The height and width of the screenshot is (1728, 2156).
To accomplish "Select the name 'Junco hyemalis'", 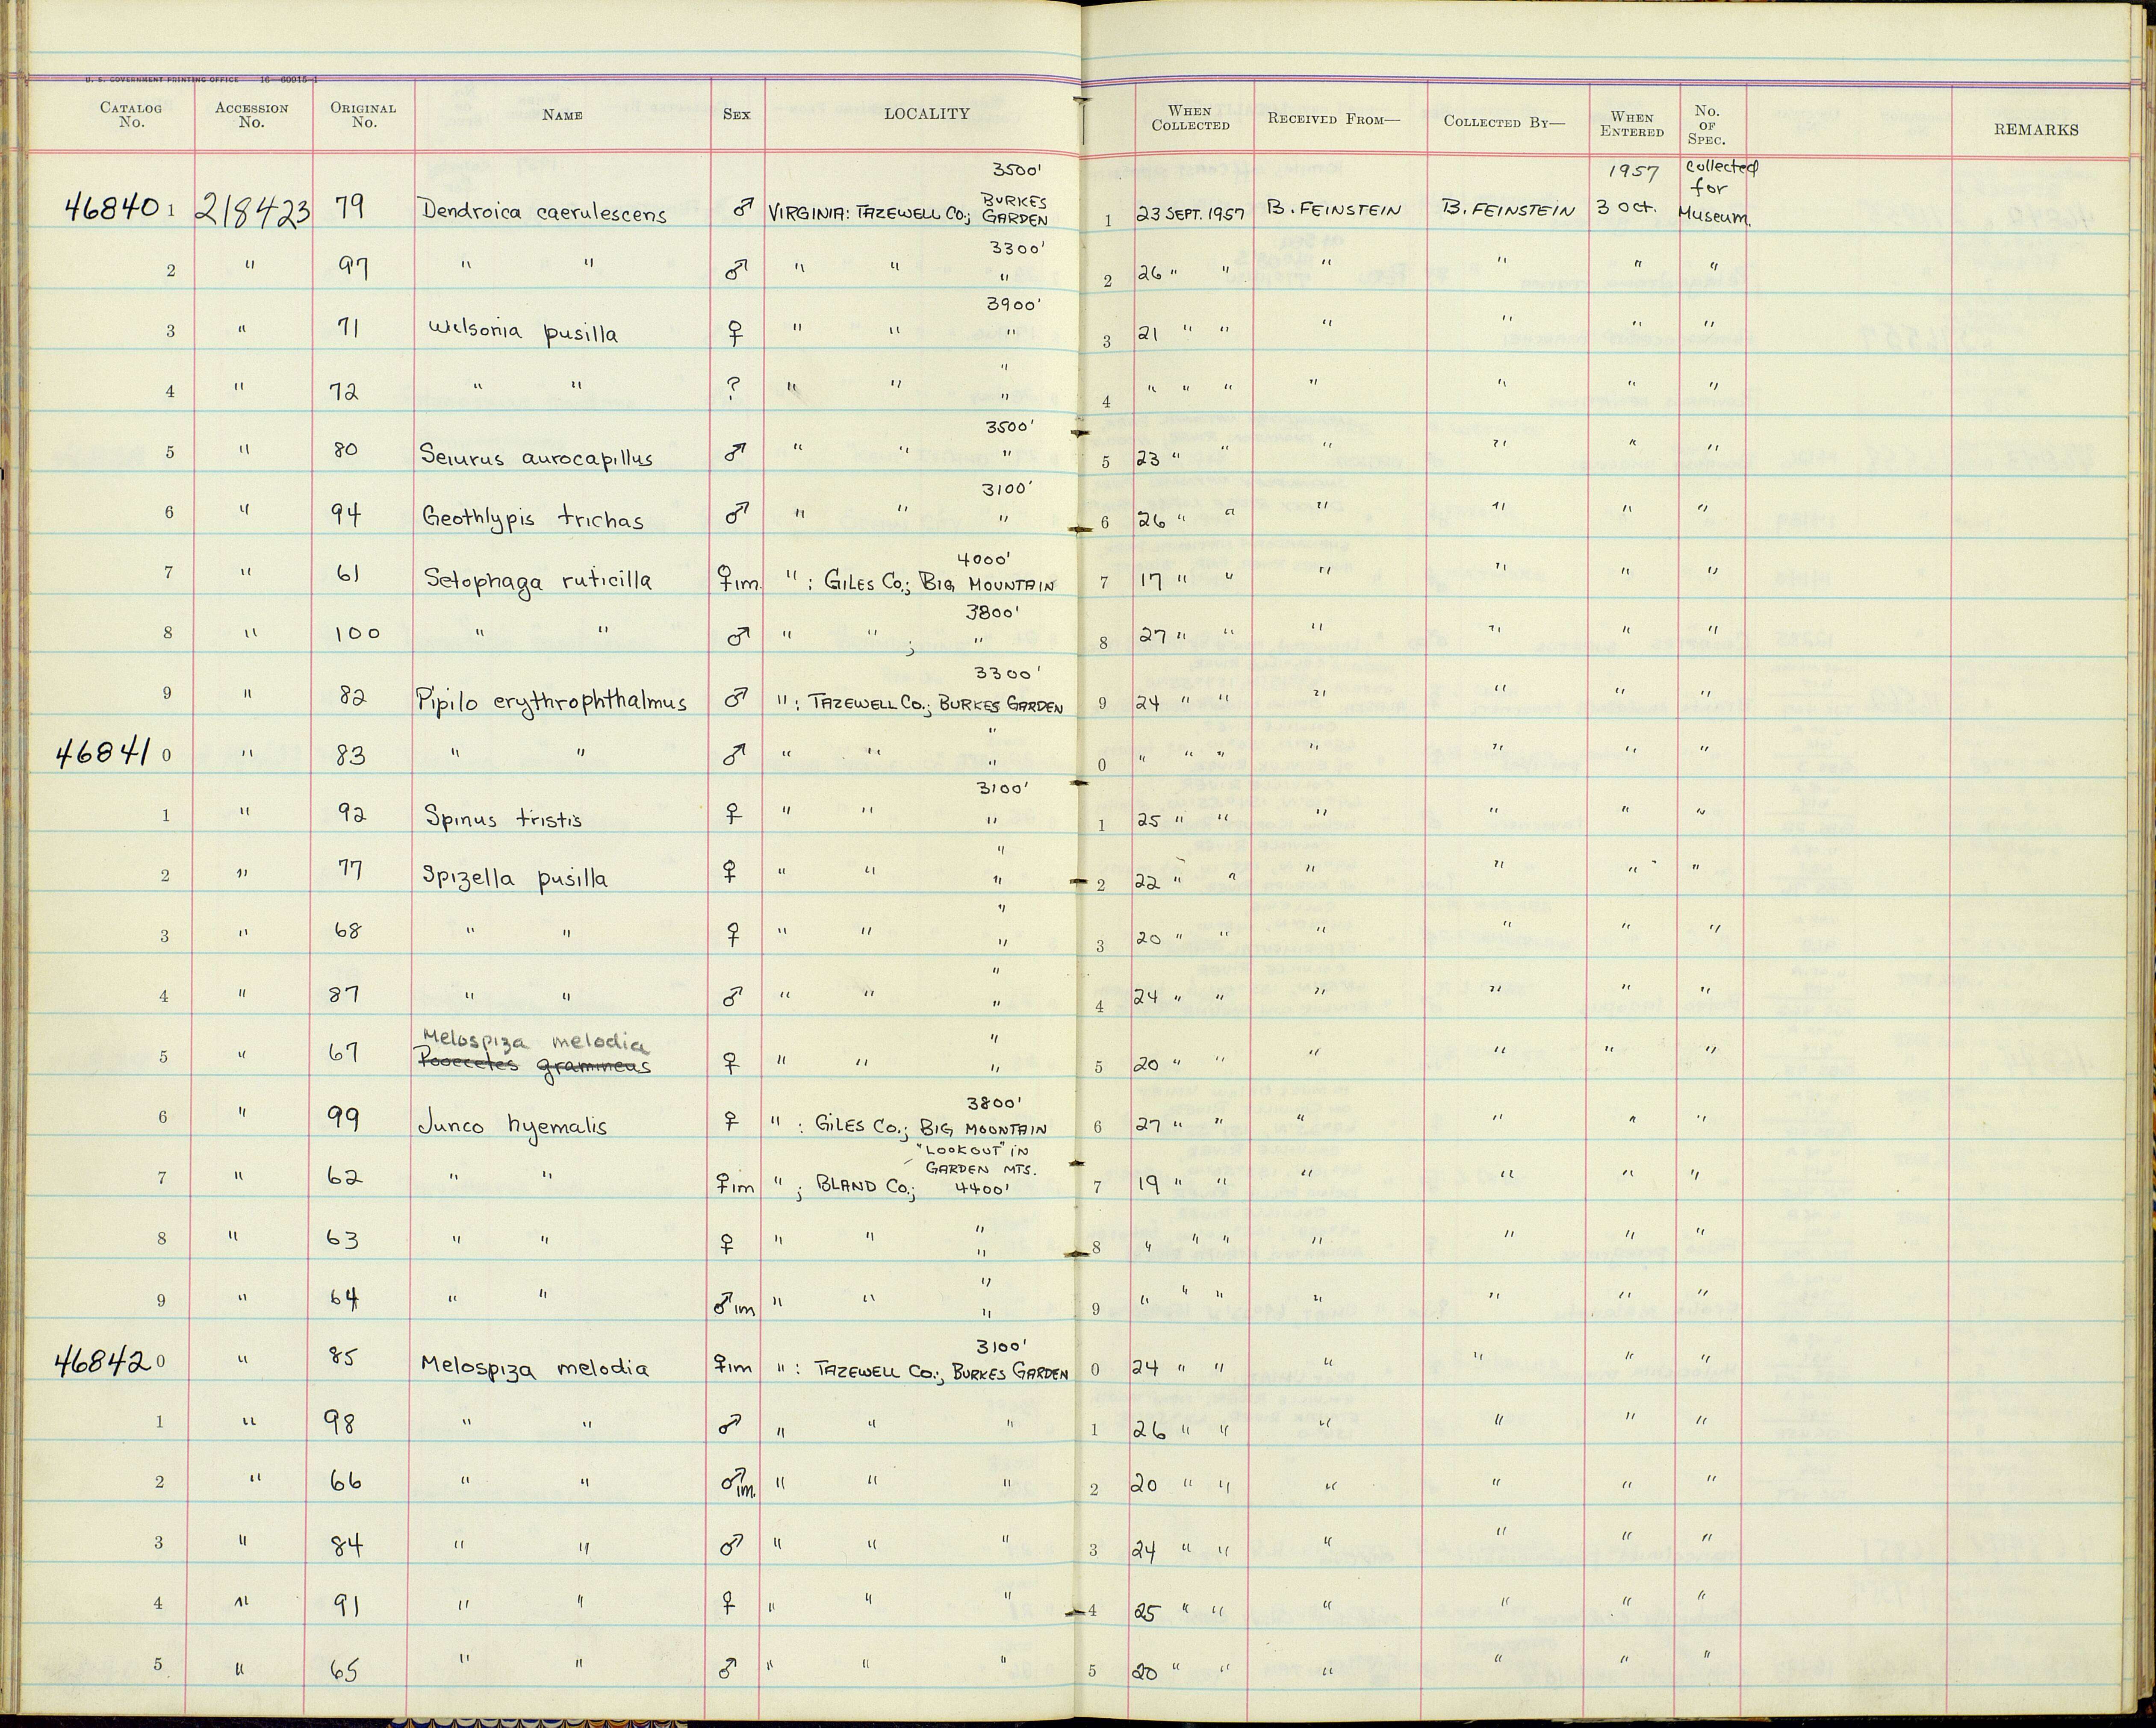I will [513, 1127].
